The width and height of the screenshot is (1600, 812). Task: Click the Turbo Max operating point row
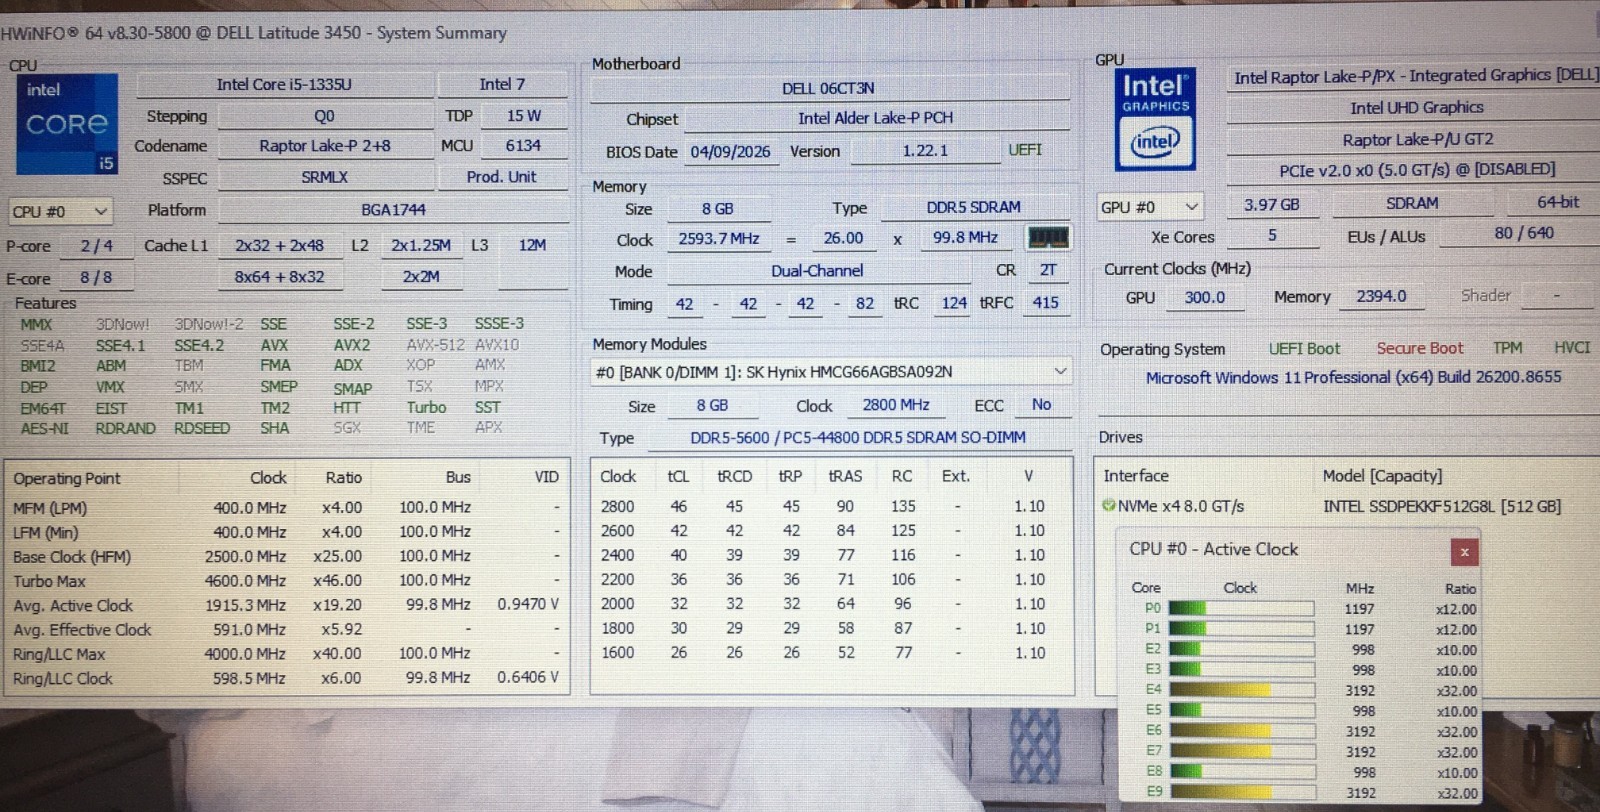point(285,581)
